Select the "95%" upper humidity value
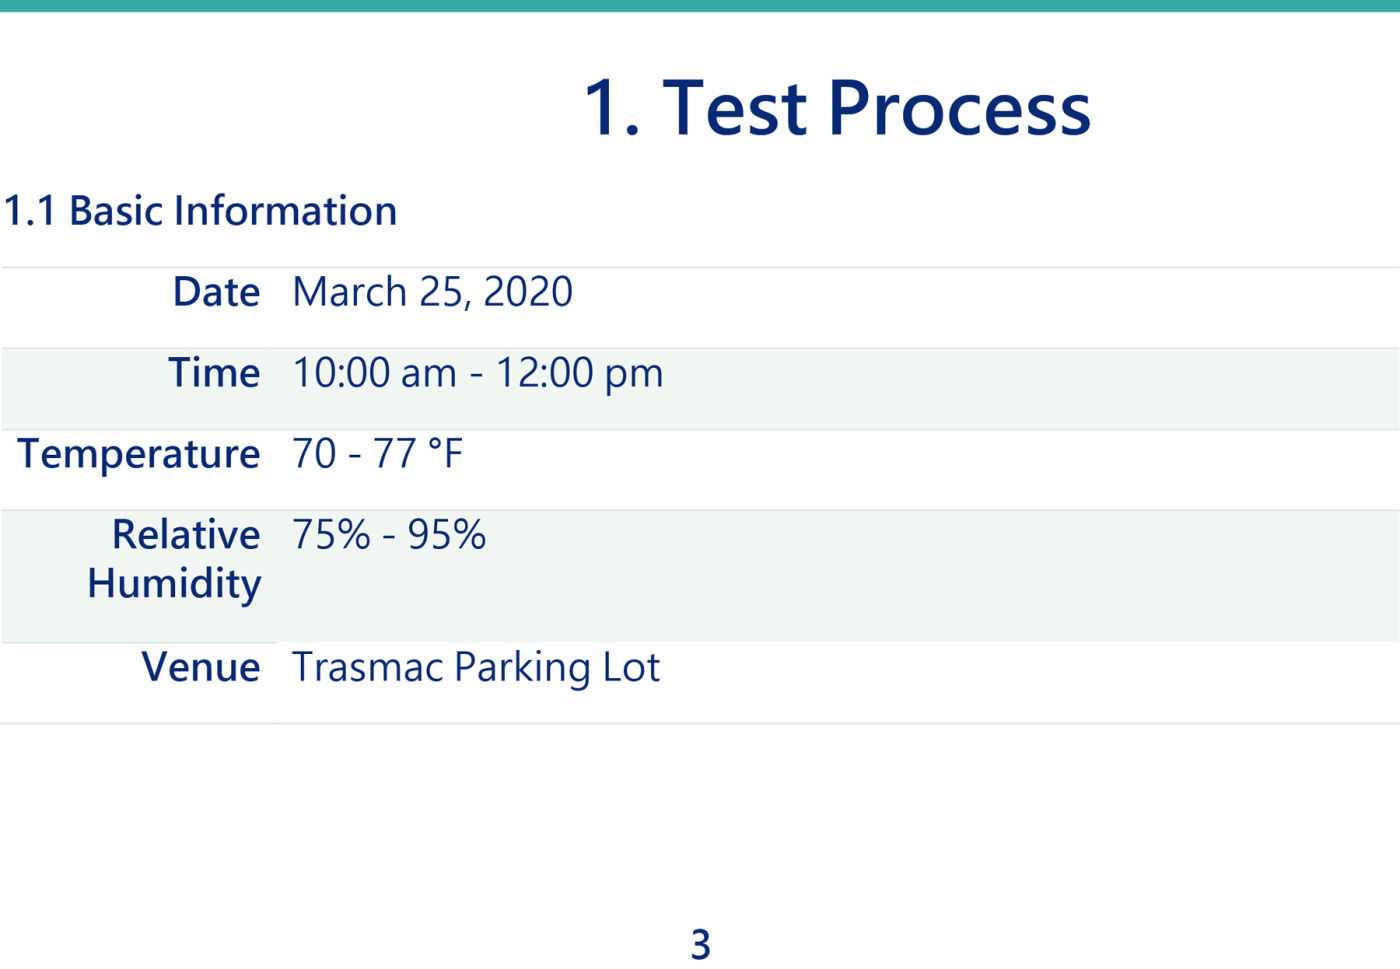This screenshot has height=969, width=1400. point(446,535)
